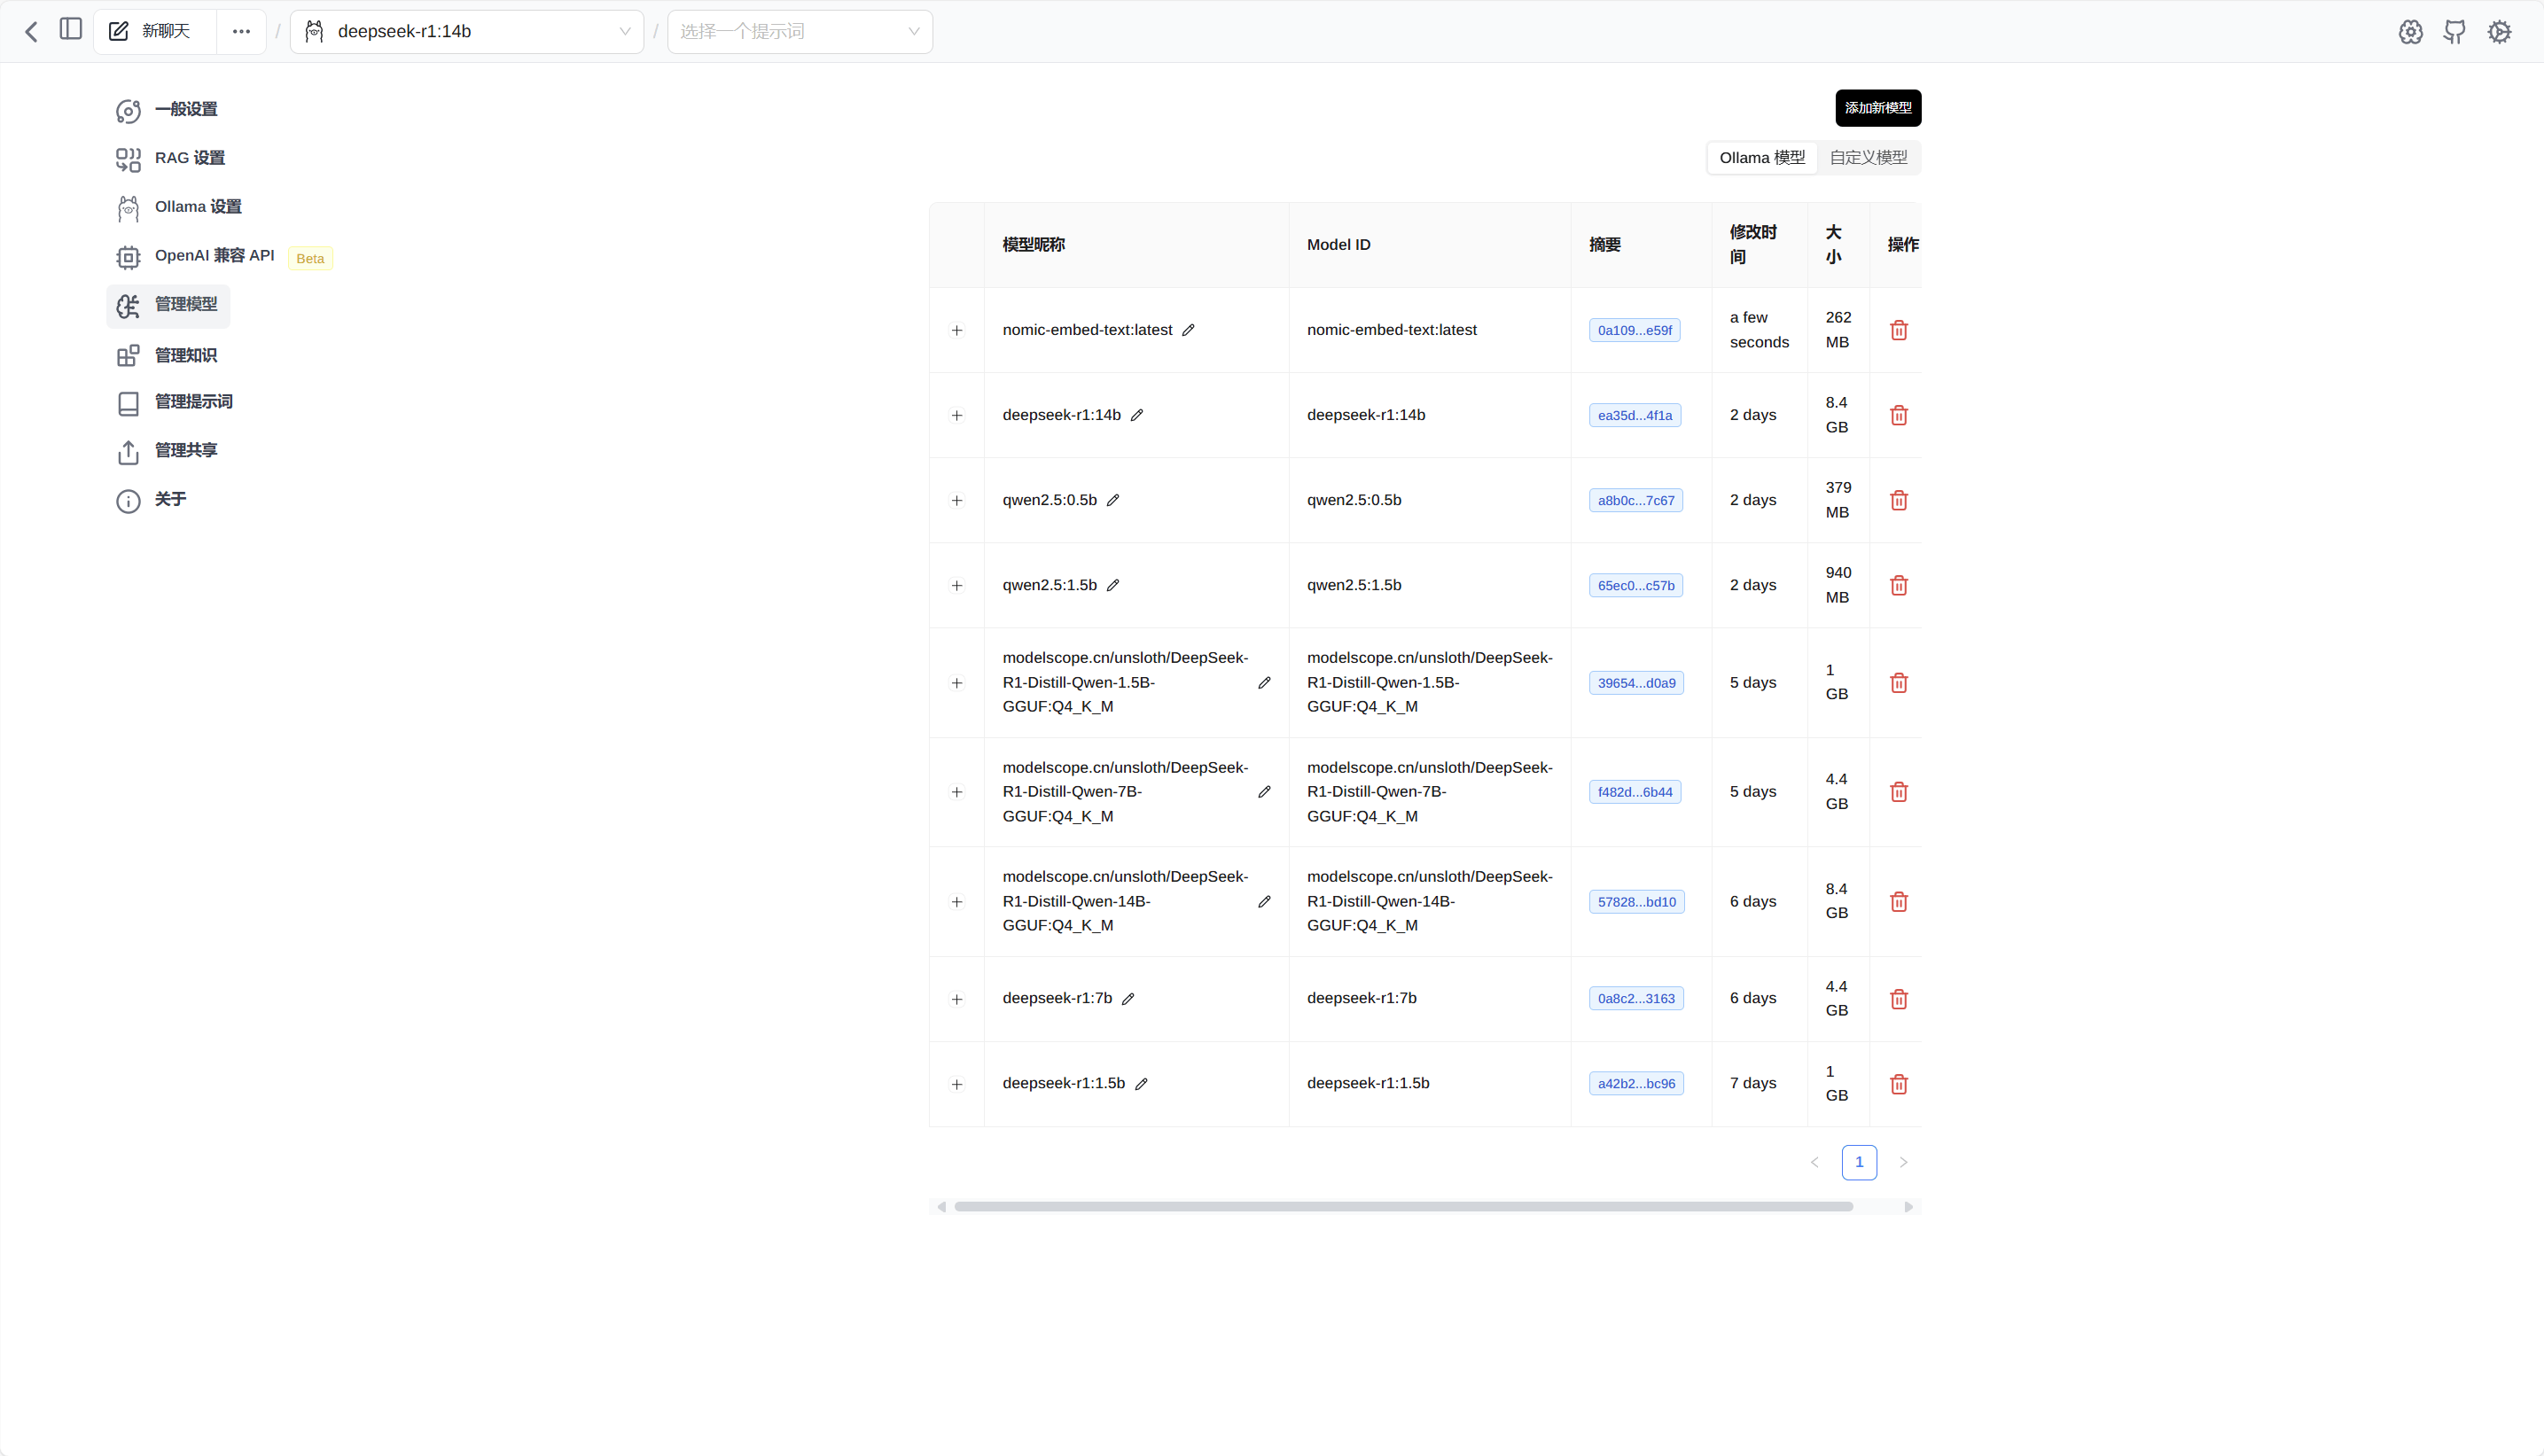Edit nickname of deepseek-r1:14b model
2544x1456 pixels.
[x=1137, y=415]
